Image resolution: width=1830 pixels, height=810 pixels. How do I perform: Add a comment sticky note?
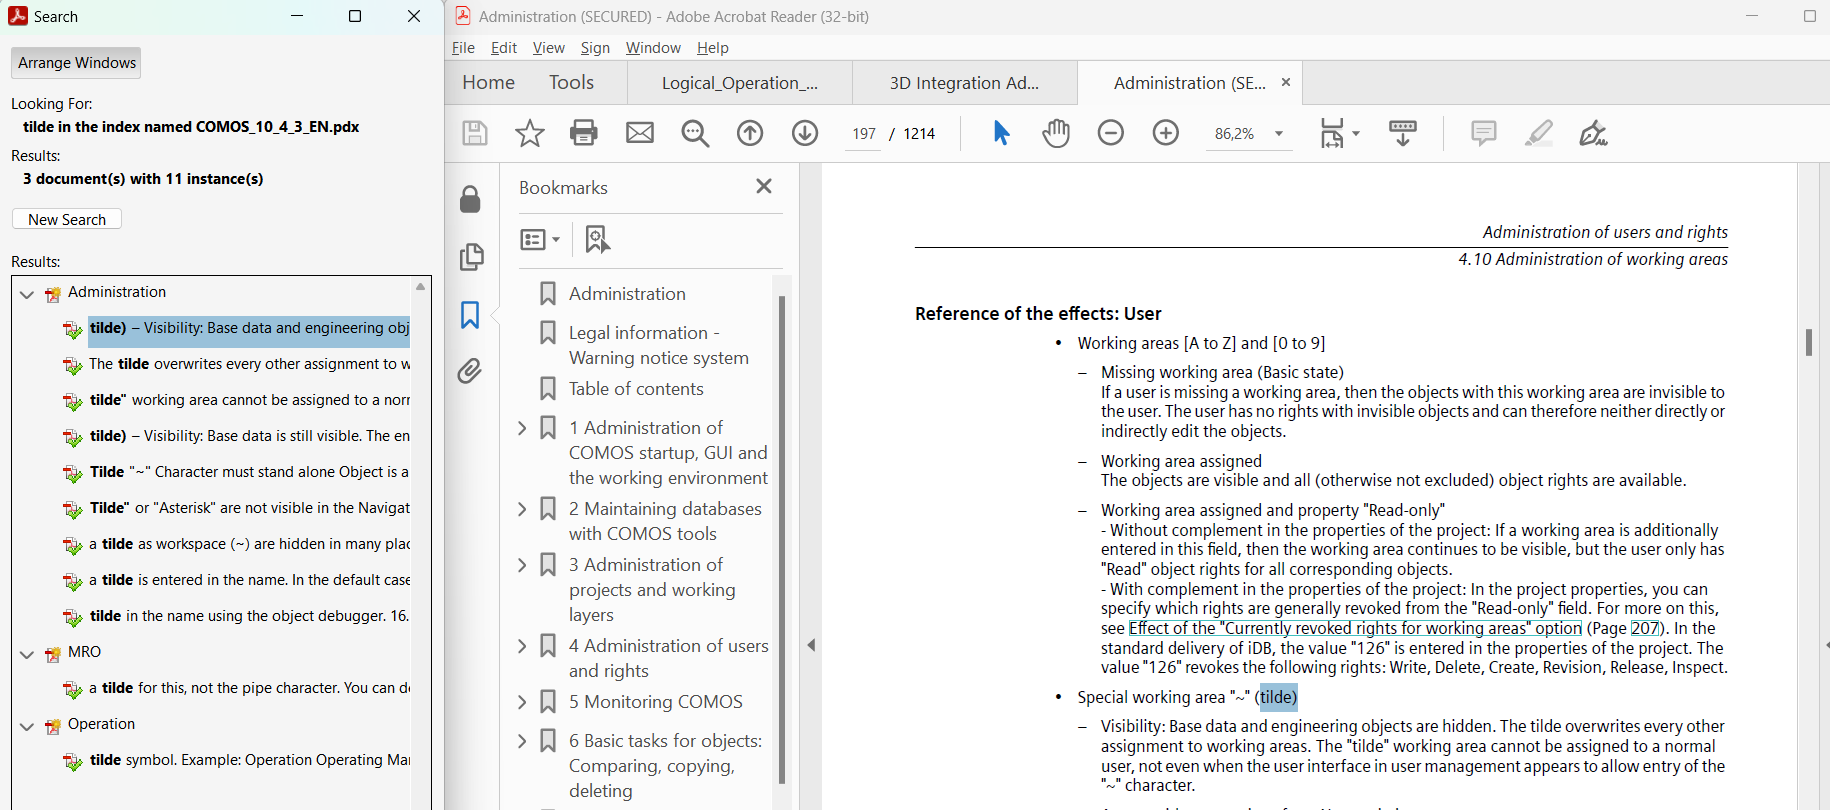click(x=1484, y=133)
